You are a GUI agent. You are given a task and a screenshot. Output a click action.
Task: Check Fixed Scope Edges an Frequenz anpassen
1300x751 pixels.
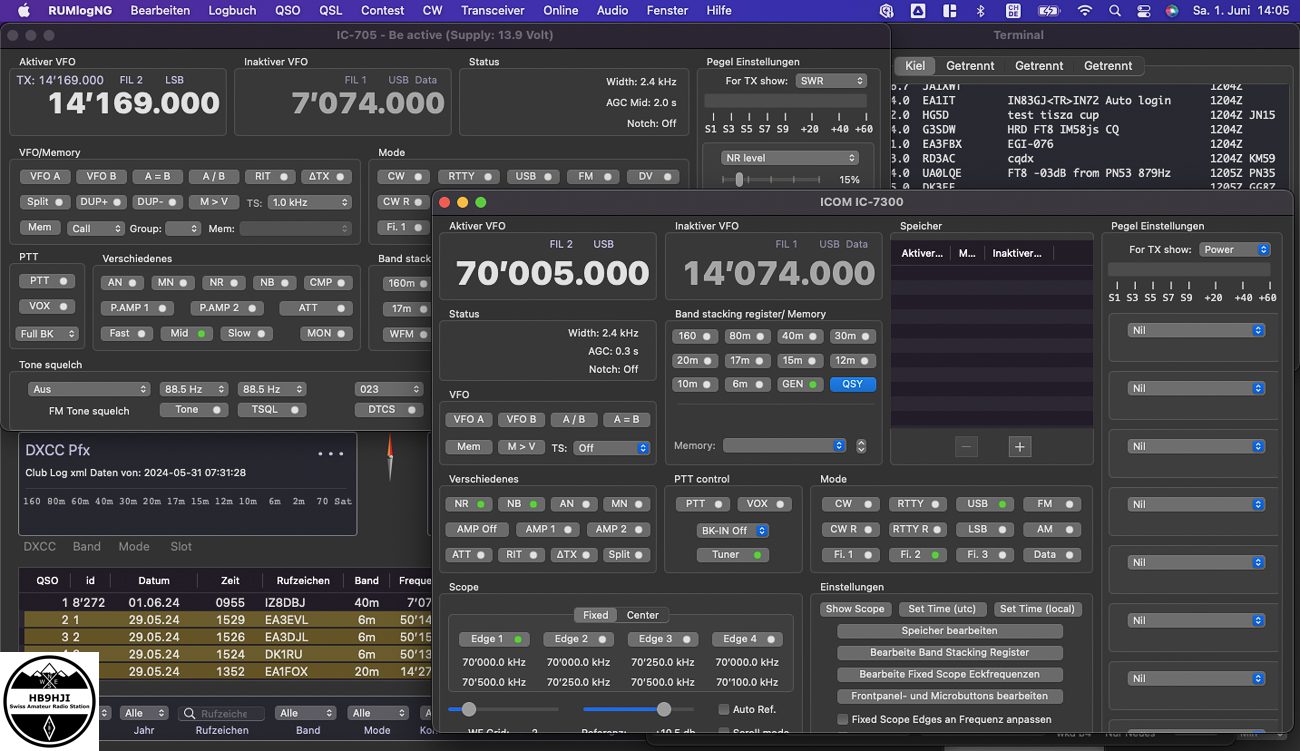(843, 719)
